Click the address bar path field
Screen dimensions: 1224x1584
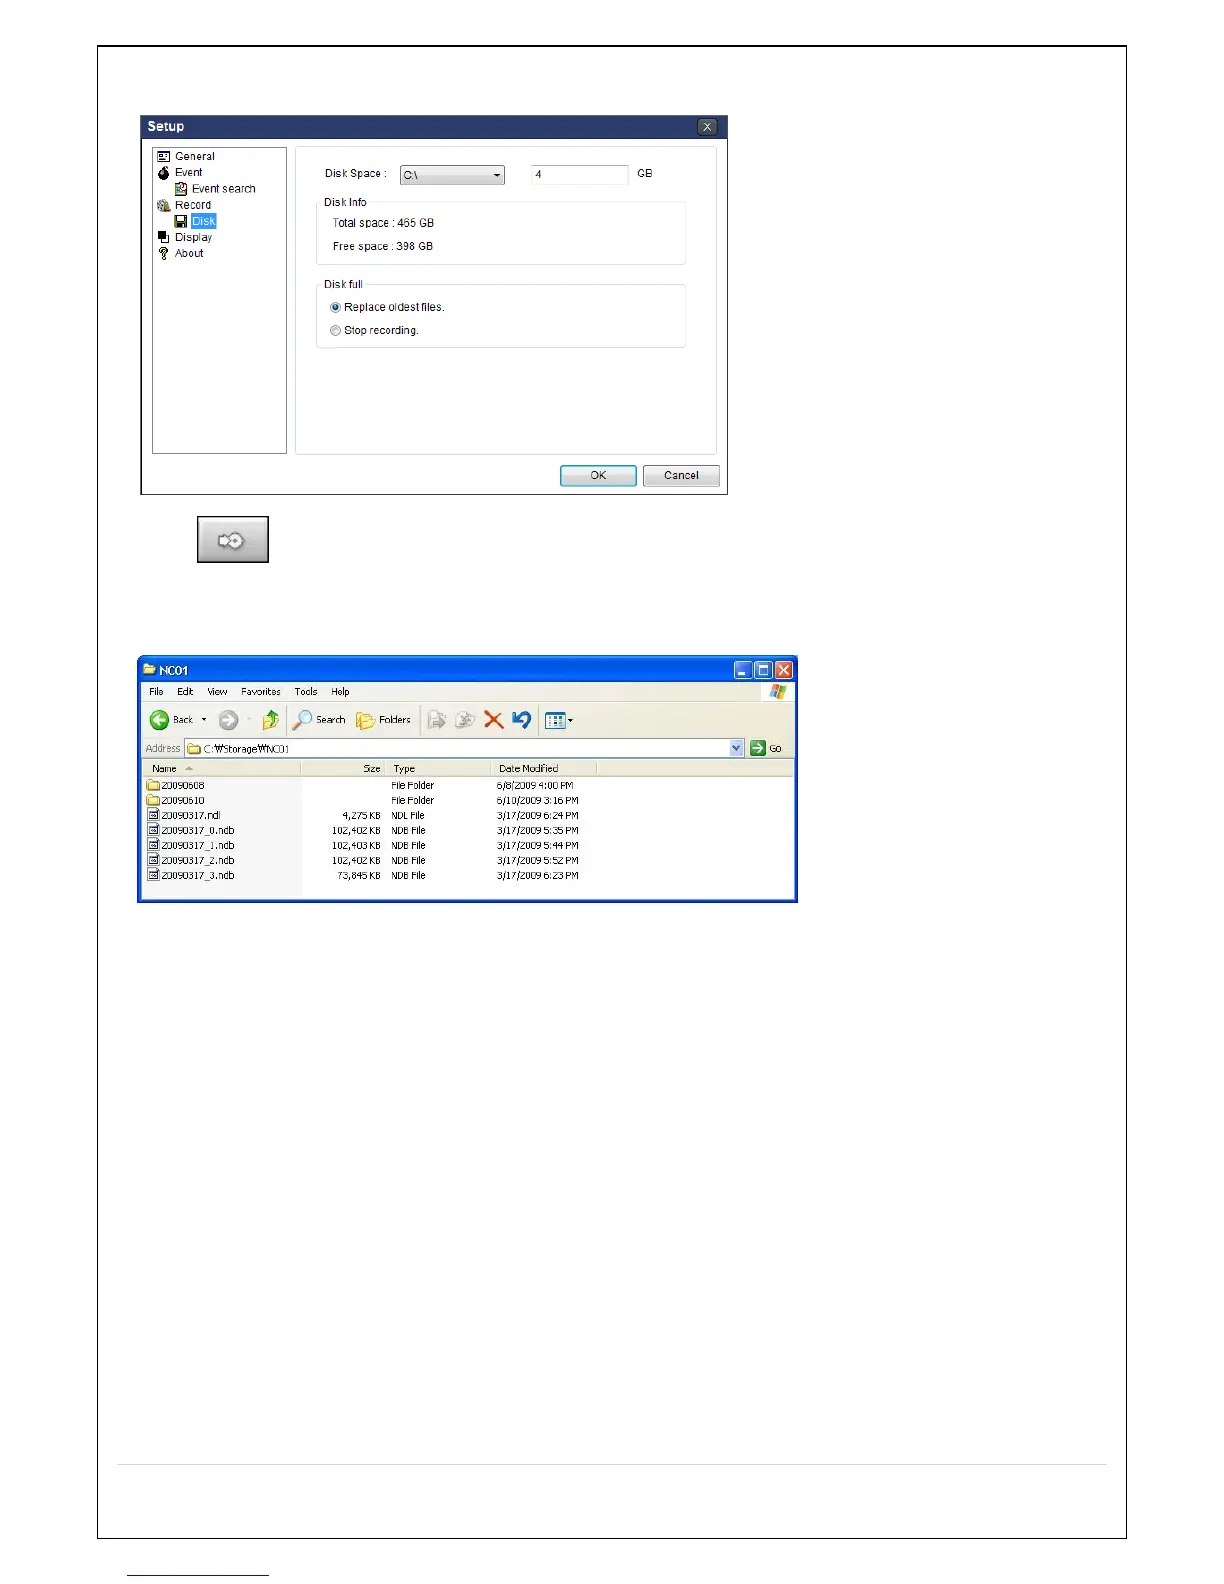tap(465, 749)
